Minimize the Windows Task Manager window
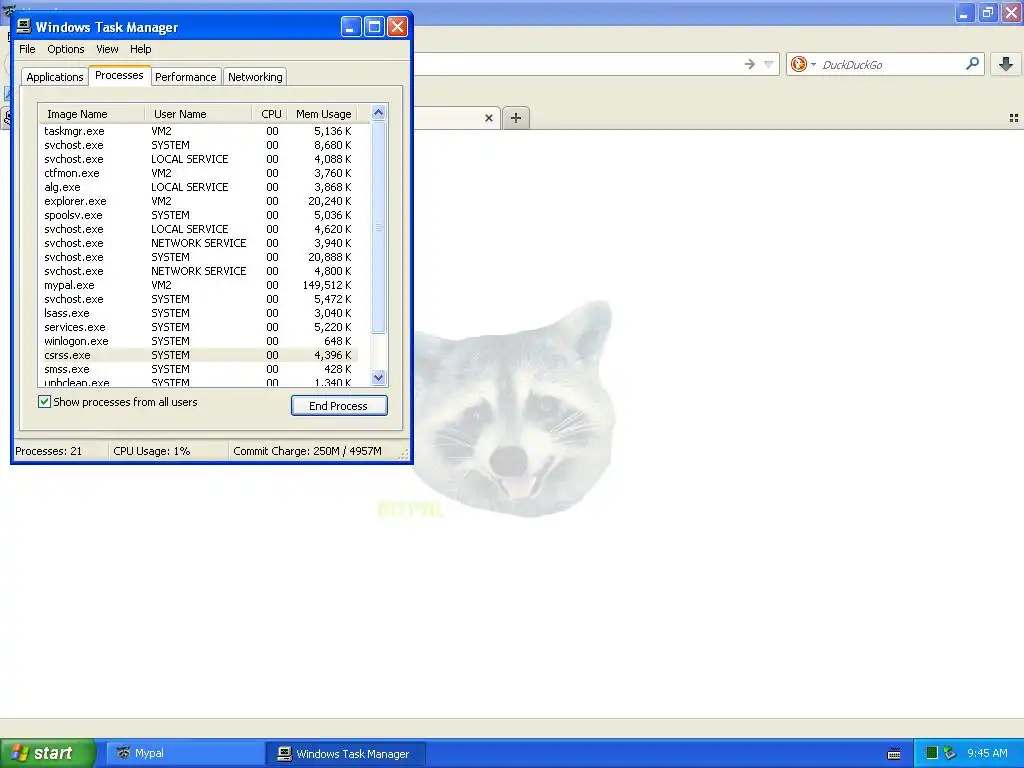Screen dimensions: 1024x768 pyautogui.click(x=351, y=27)
